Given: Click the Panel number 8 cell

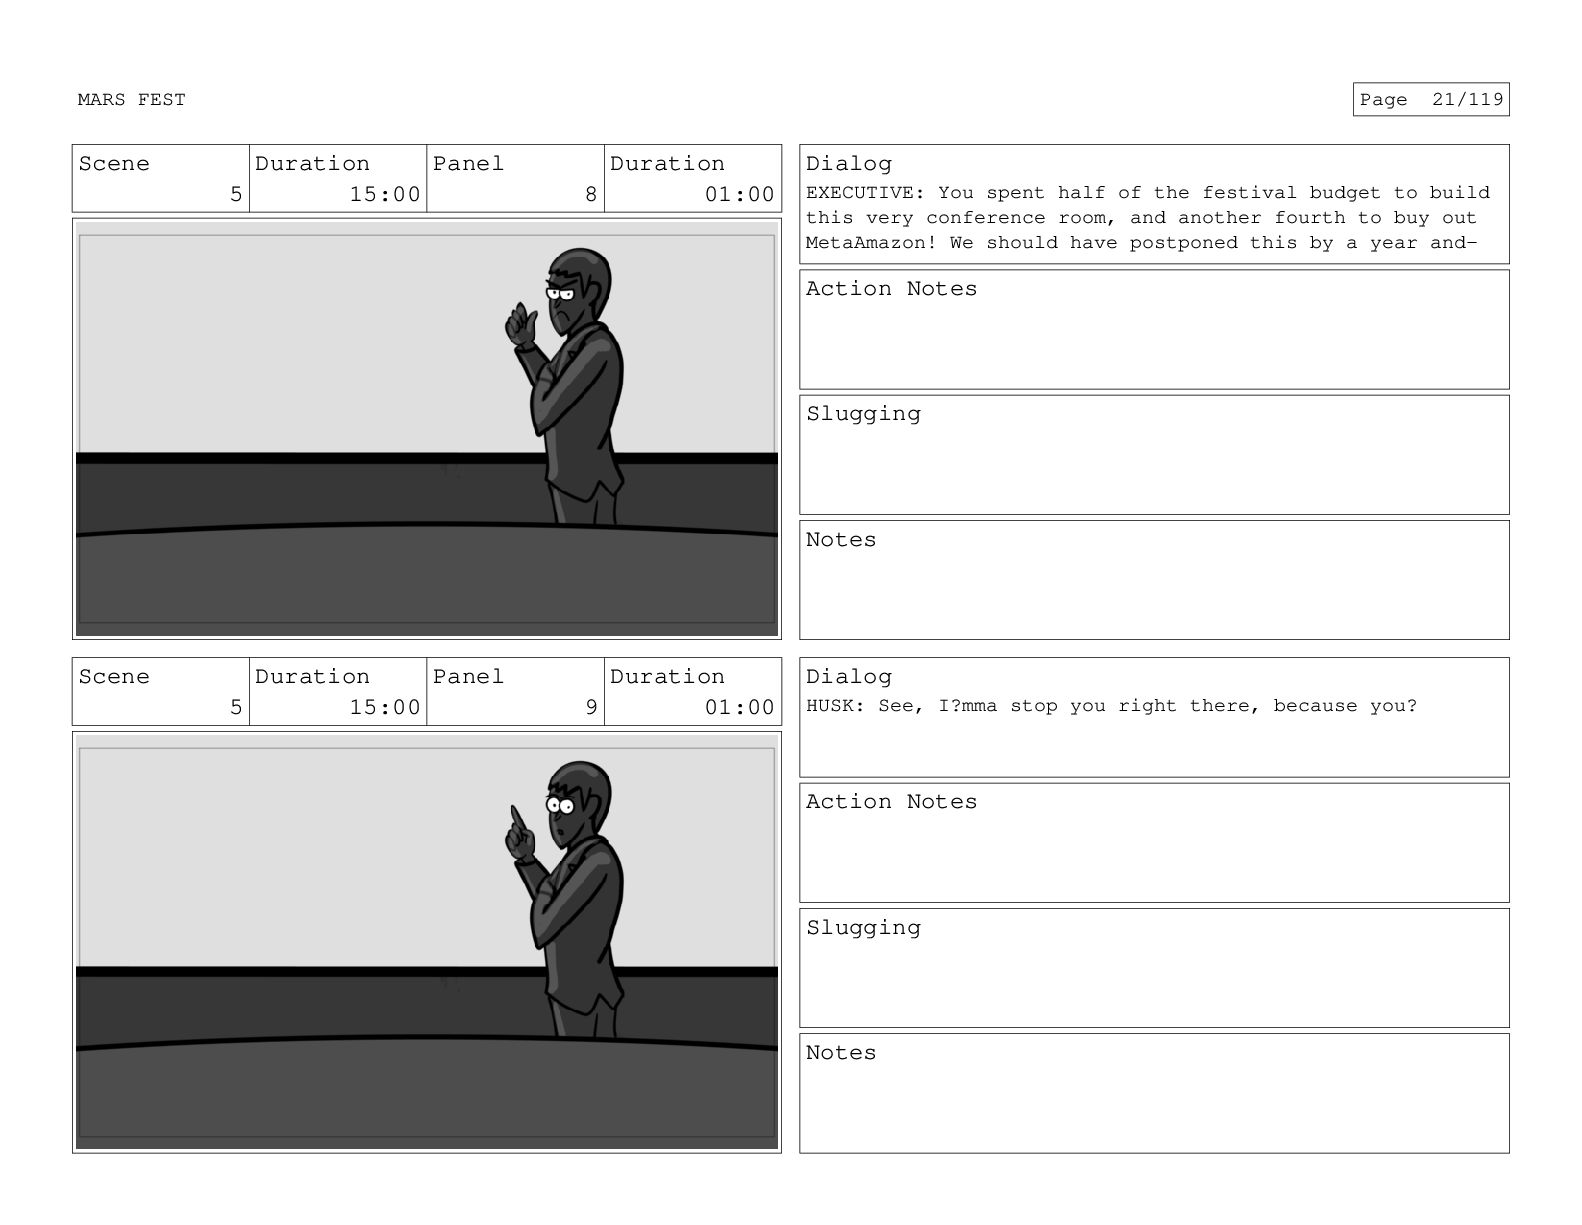Looking at the screenshot, I should pyautogui.click(x=515, y=179).
